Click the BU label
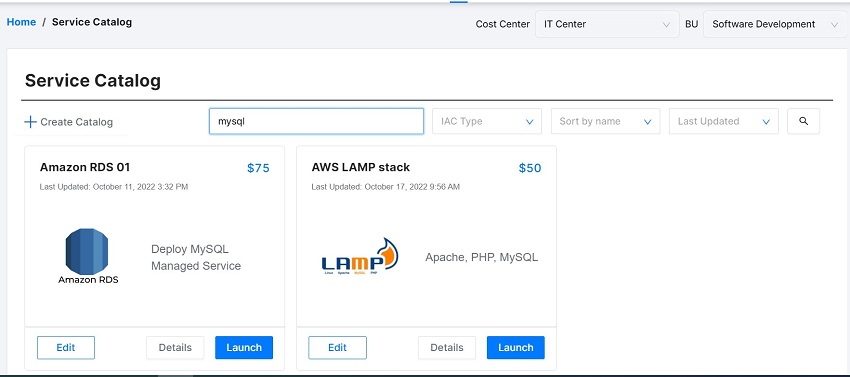 tap(691, 24)
